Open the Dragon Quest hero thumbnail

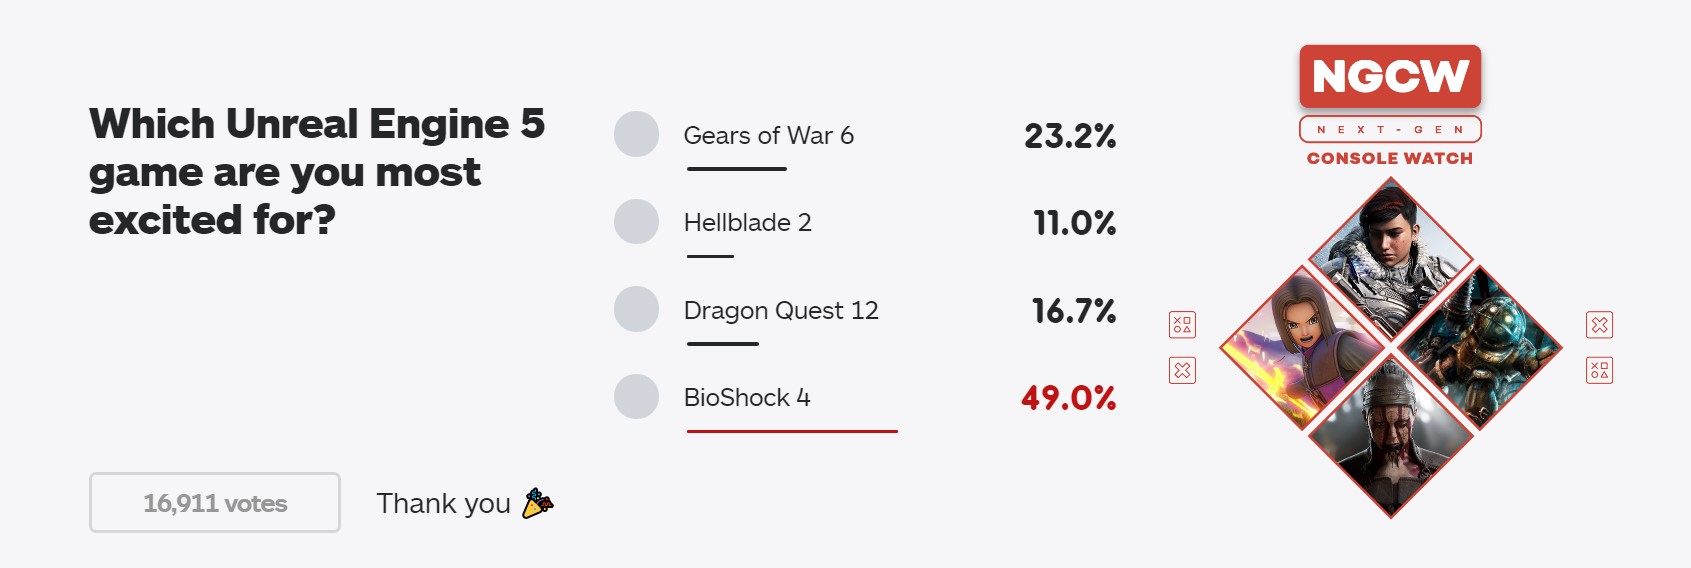(1302, 348)
